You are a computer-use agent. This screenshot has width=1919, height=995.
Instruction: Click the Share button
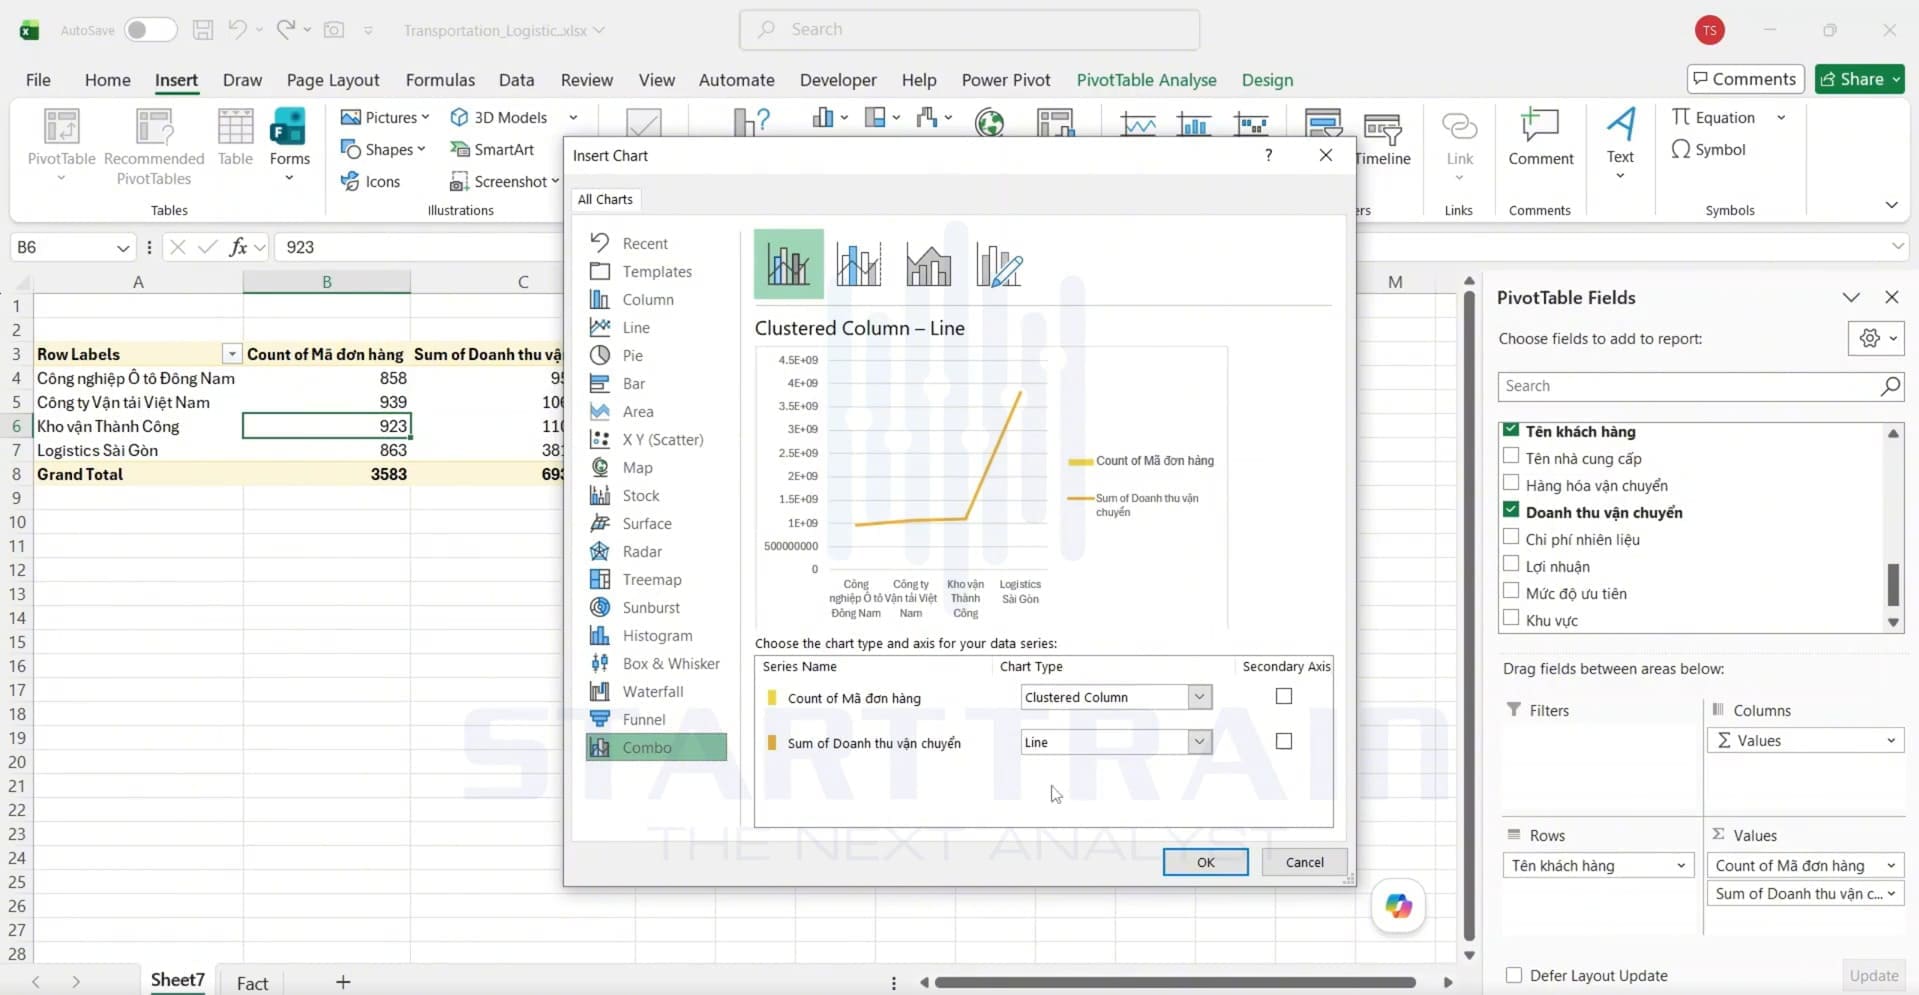click(x=1860, y=79)
